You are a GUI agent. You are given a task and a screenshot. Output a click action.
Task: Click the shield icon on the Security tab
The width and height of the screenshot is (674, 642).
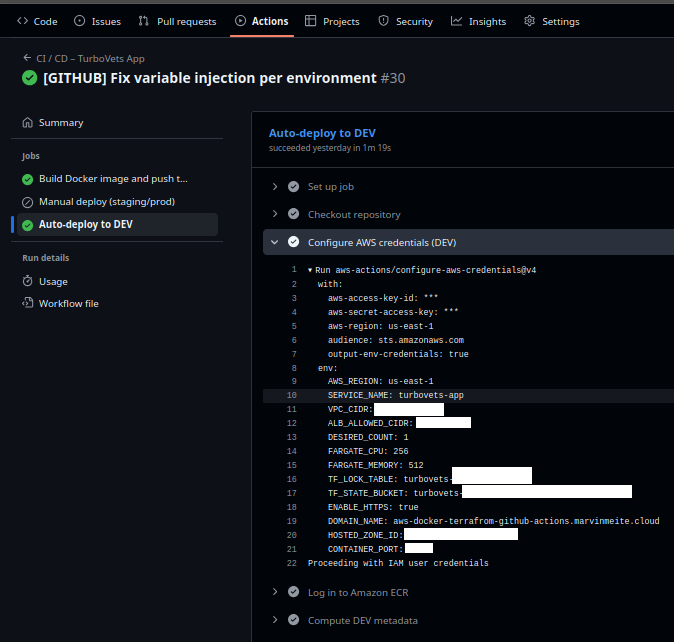(x=384, y=21)
